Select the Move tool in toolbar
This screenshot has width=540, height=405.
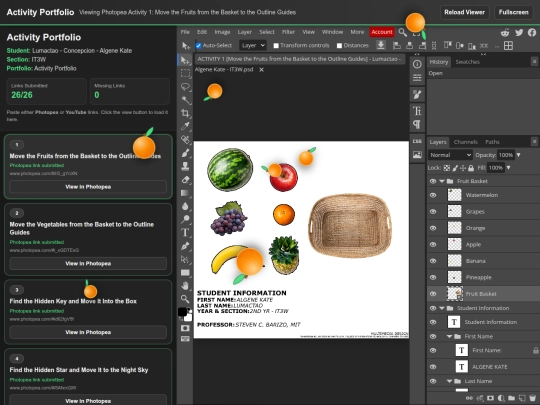(x=185, y=60)
